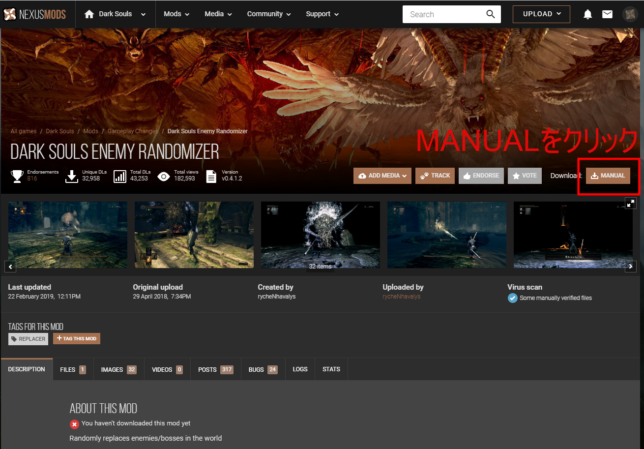Switch to the Stats tab
Screen dimensions: 644x449
click(331, 369)
